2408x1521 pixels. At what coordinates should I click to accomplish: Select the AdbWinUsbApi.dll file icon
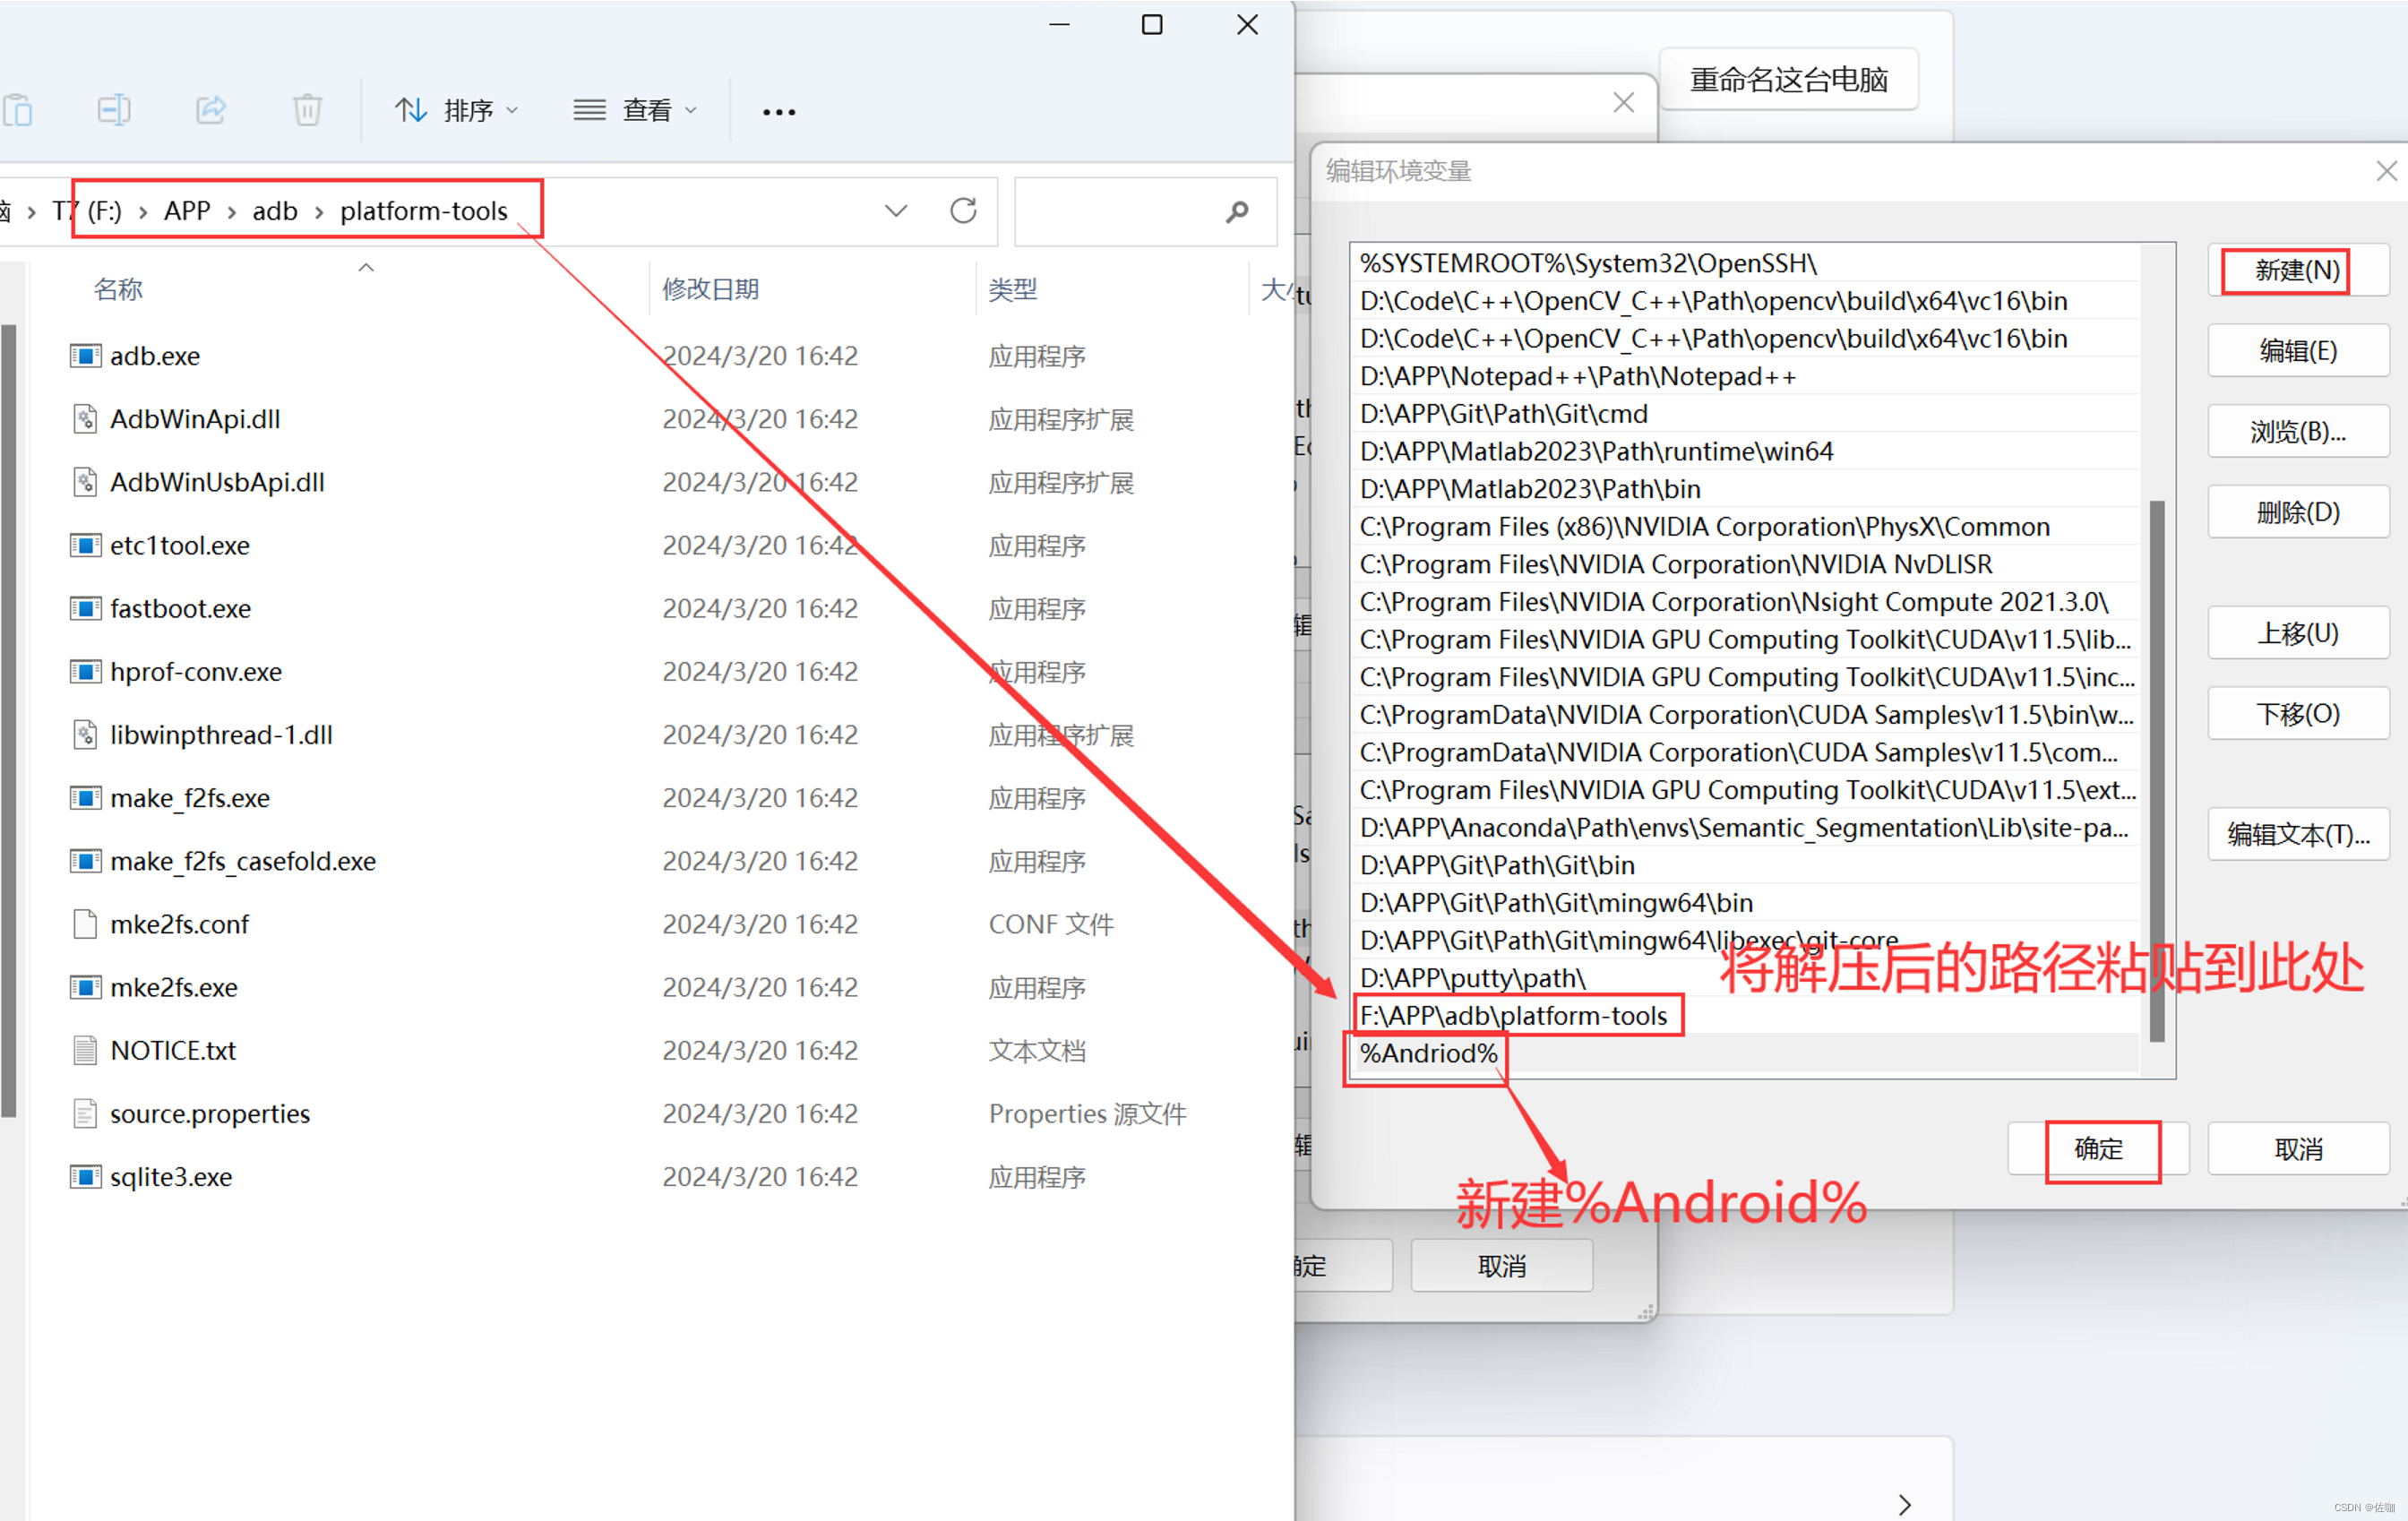[x=85, y=482]
